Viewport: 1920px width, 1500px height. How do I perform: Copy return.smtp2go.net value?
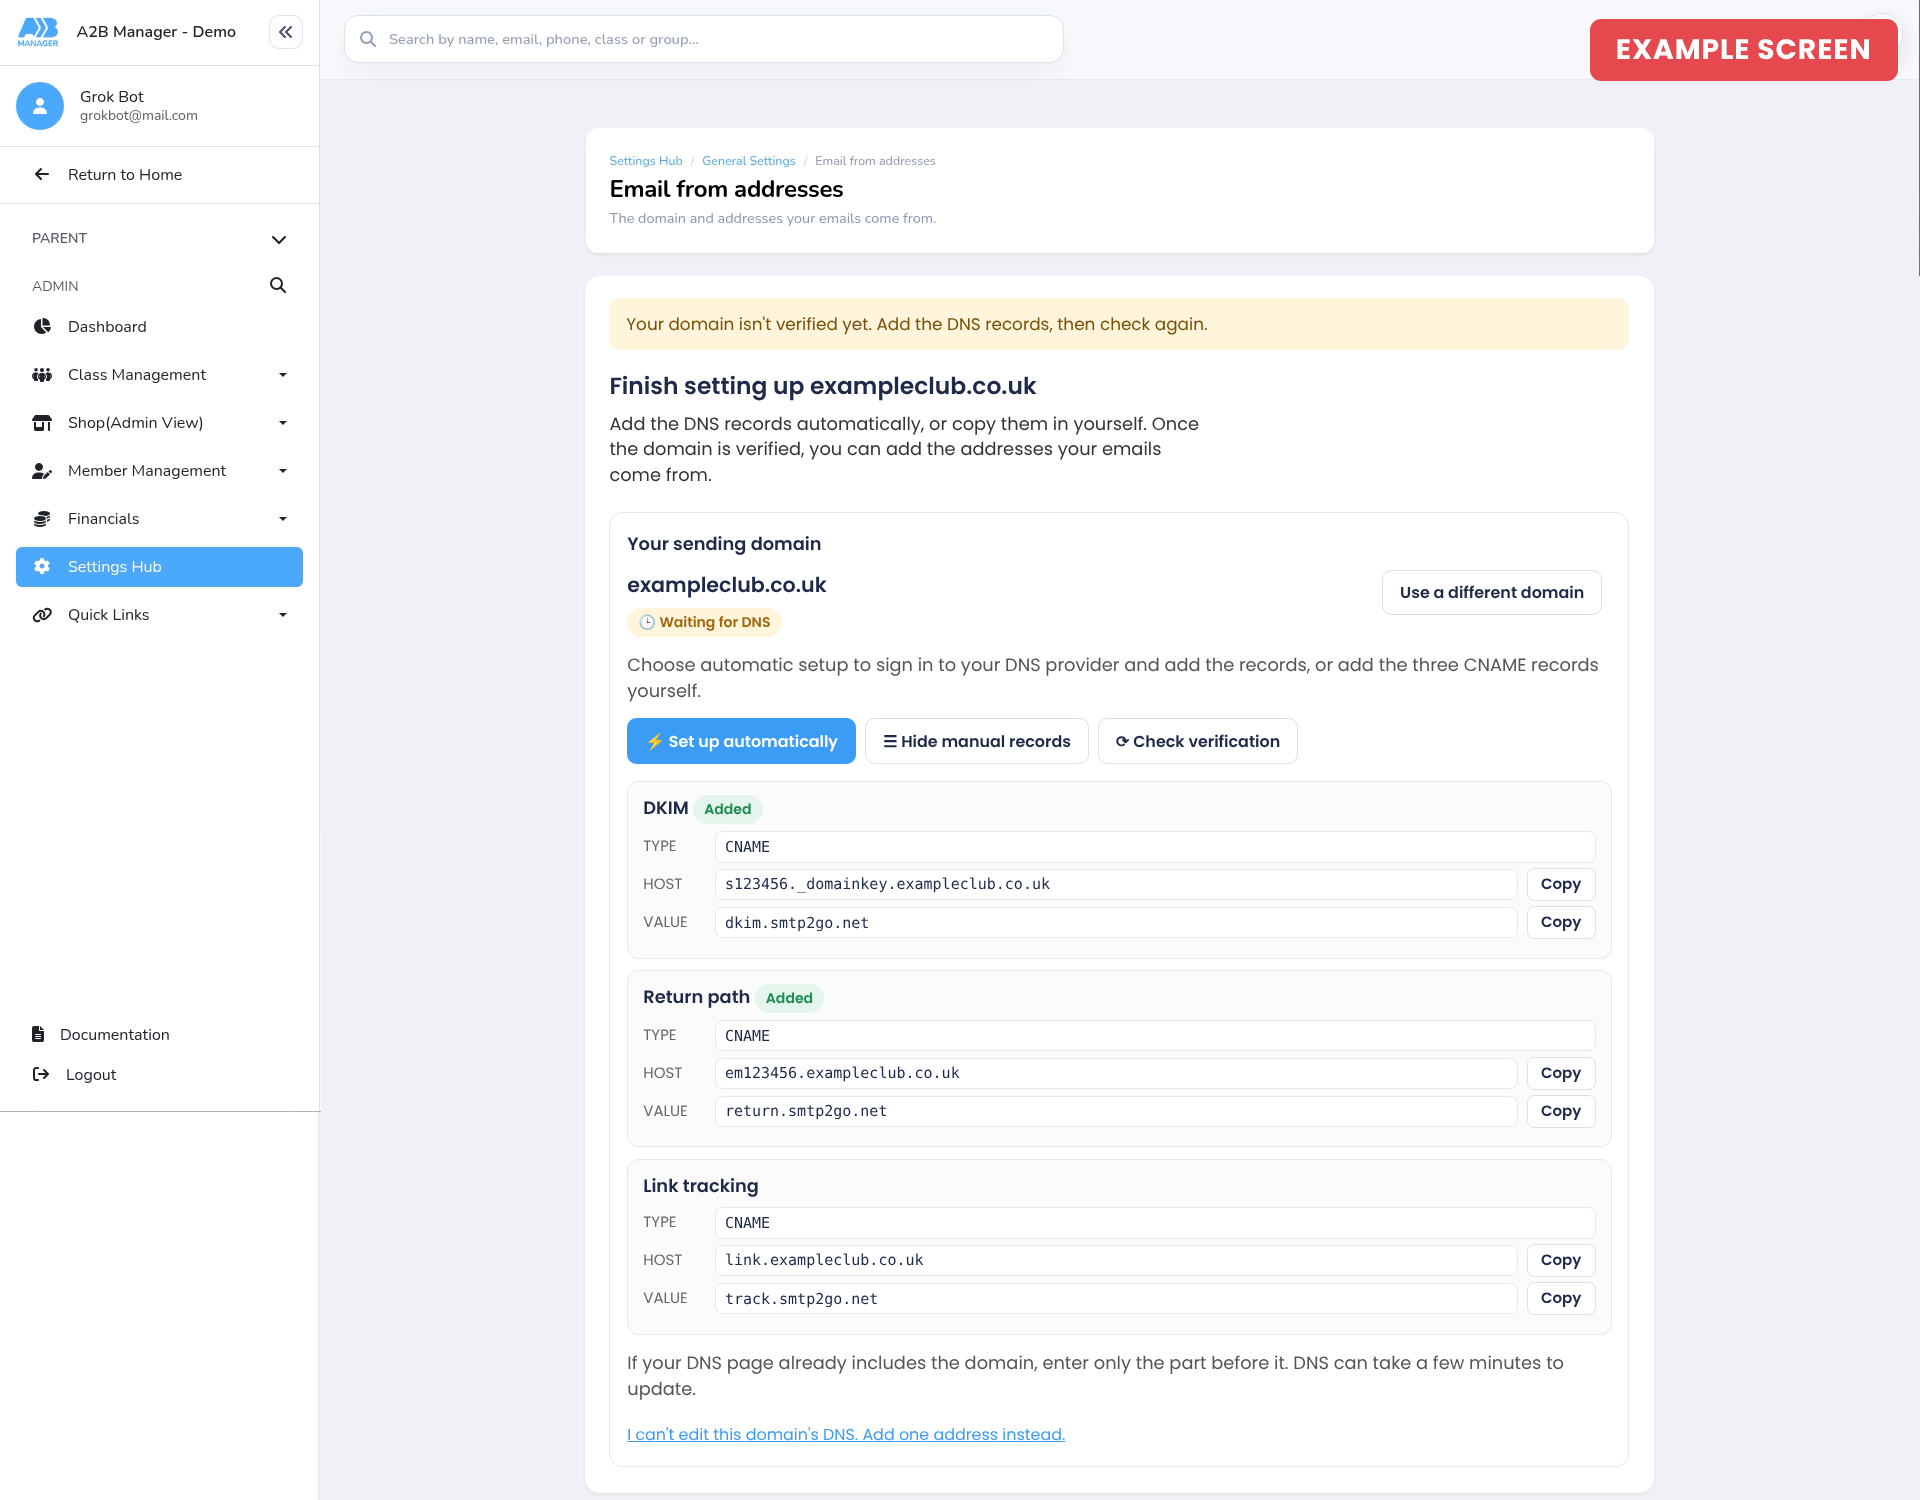(1560, 1111)
